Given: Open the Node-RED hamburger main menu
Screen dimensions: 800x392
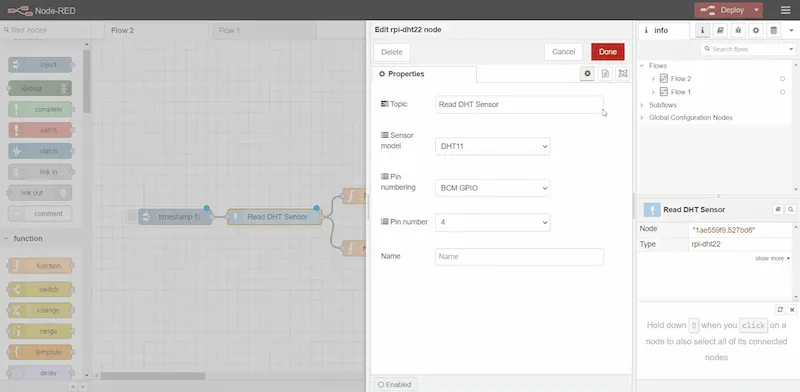Looking at the screenshot, I should 785,10.
